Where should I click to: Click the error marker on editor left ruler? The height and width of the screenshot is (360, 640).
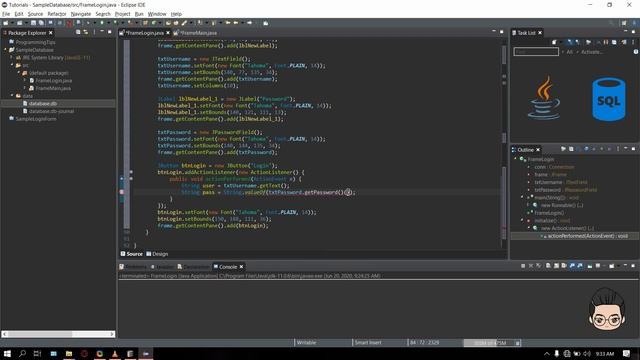coord(122,192)
